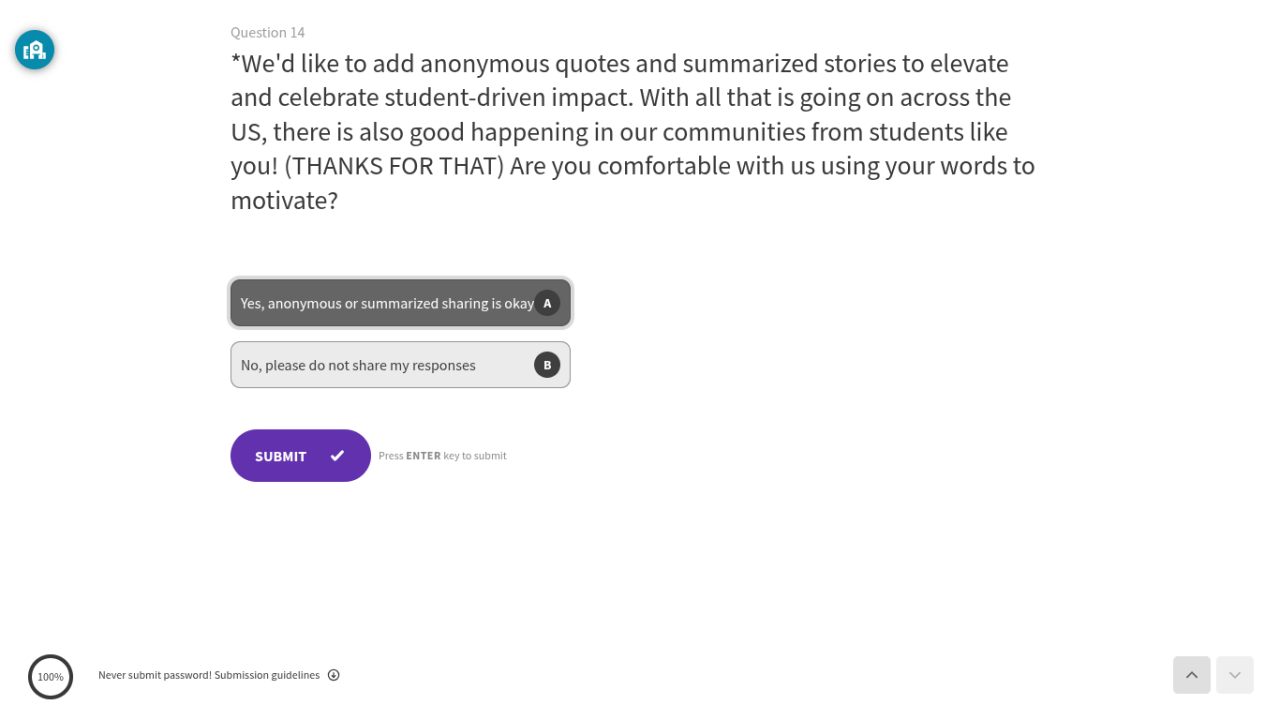Go to next question with down arrow
The height and width of the screenshot is (720, 1280).
1235,675
